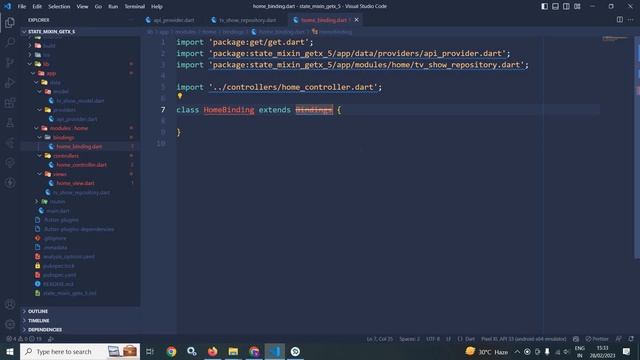Click the errors and warnings status indicator

pos(23,339)
